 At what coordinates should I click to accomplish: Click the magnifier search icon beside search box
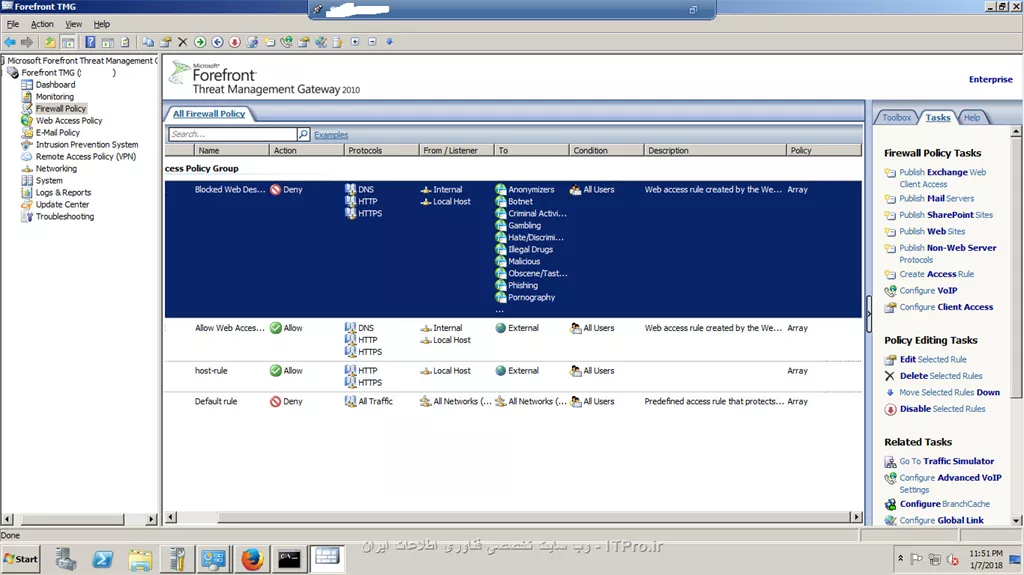(304, 134)
